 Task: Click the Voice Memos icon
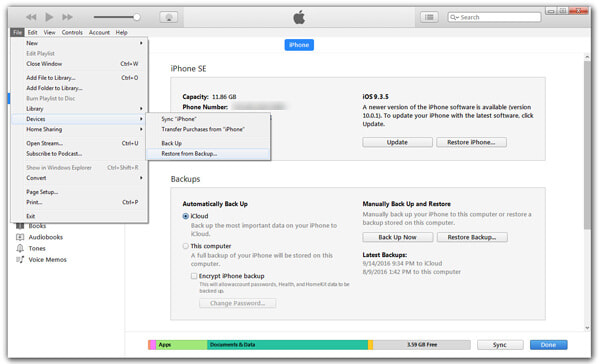click(20, 260)
